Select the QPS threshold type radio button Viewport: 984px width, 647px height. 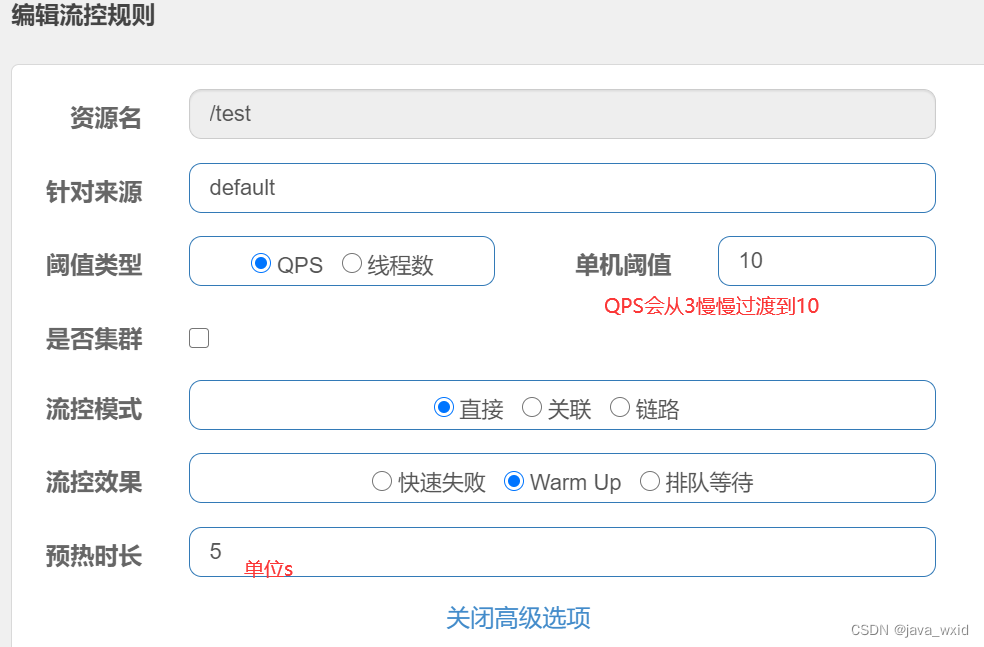click(x=262, y=264)
